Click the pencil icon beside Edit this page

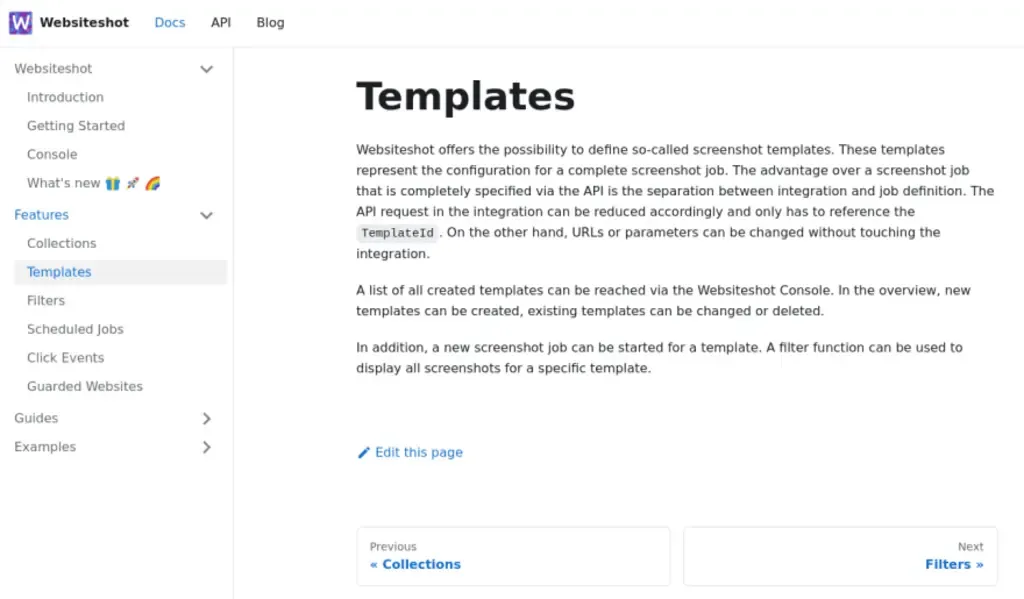(364, 453)
